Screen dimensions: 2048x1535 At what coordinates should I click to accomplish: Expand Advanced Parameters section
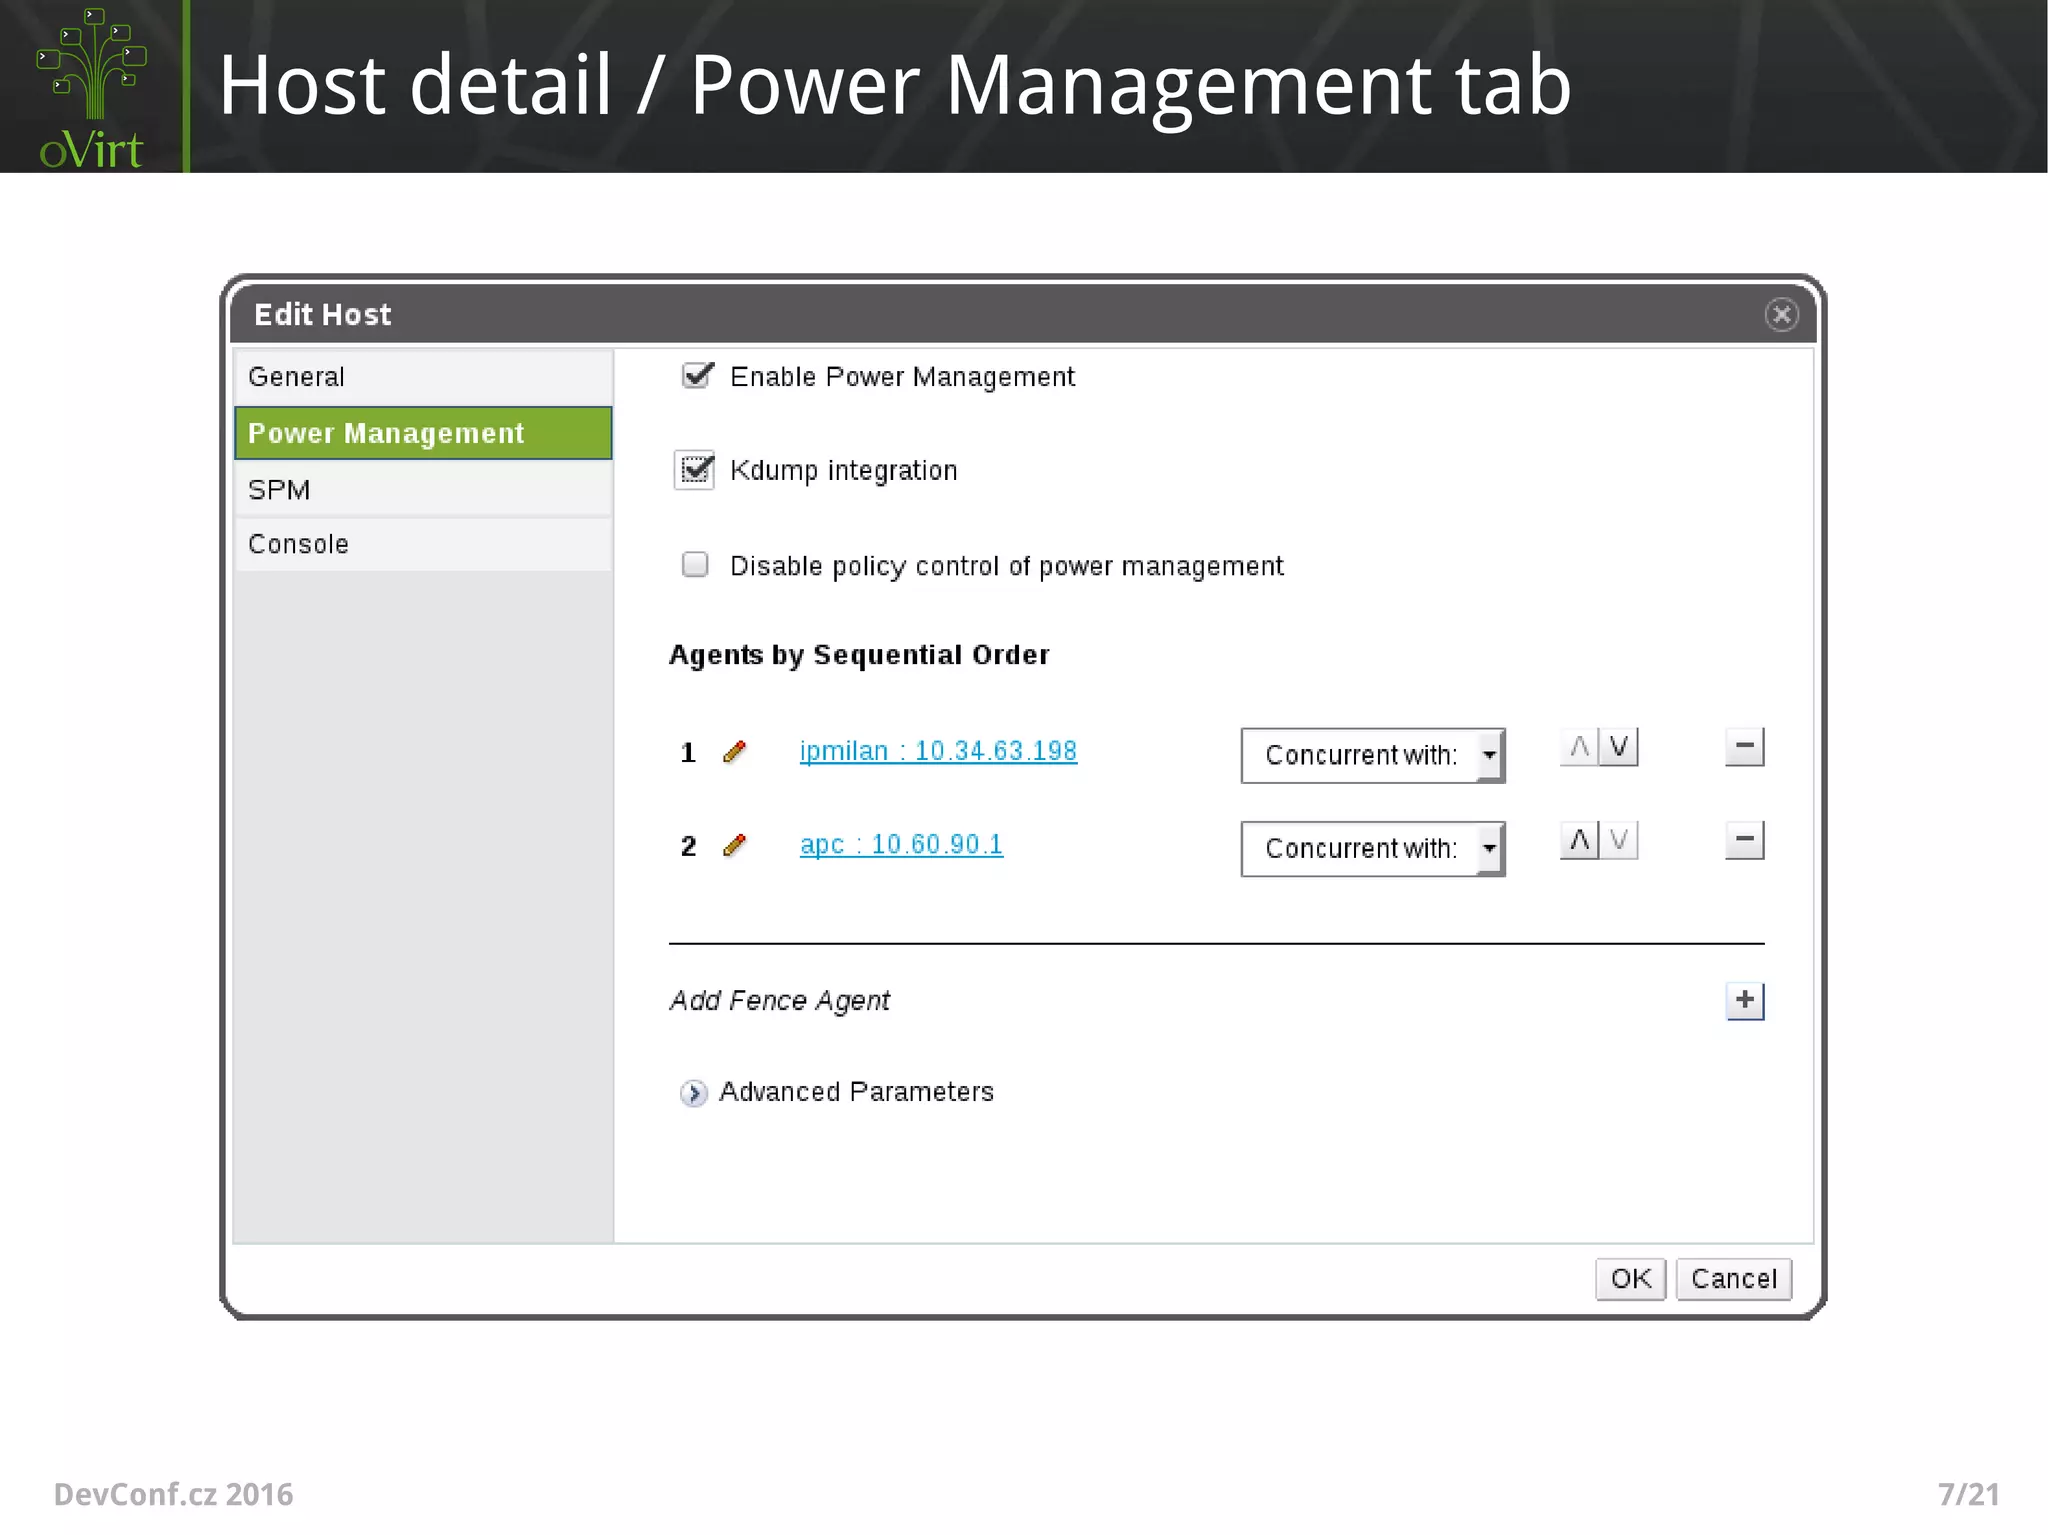pos(693,1093)
